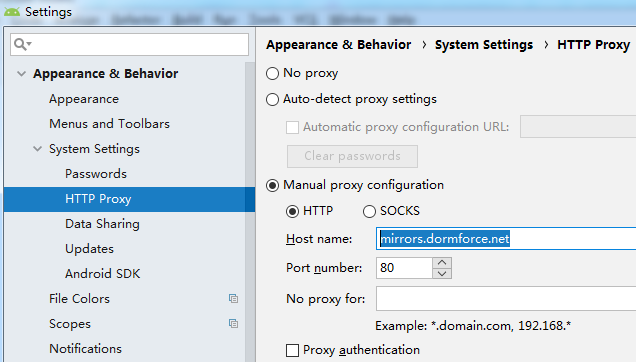This screenshot has width=636, height=362.
Task: Click the Example: *.domain.com hint text
Action: [x=473, y=326]
